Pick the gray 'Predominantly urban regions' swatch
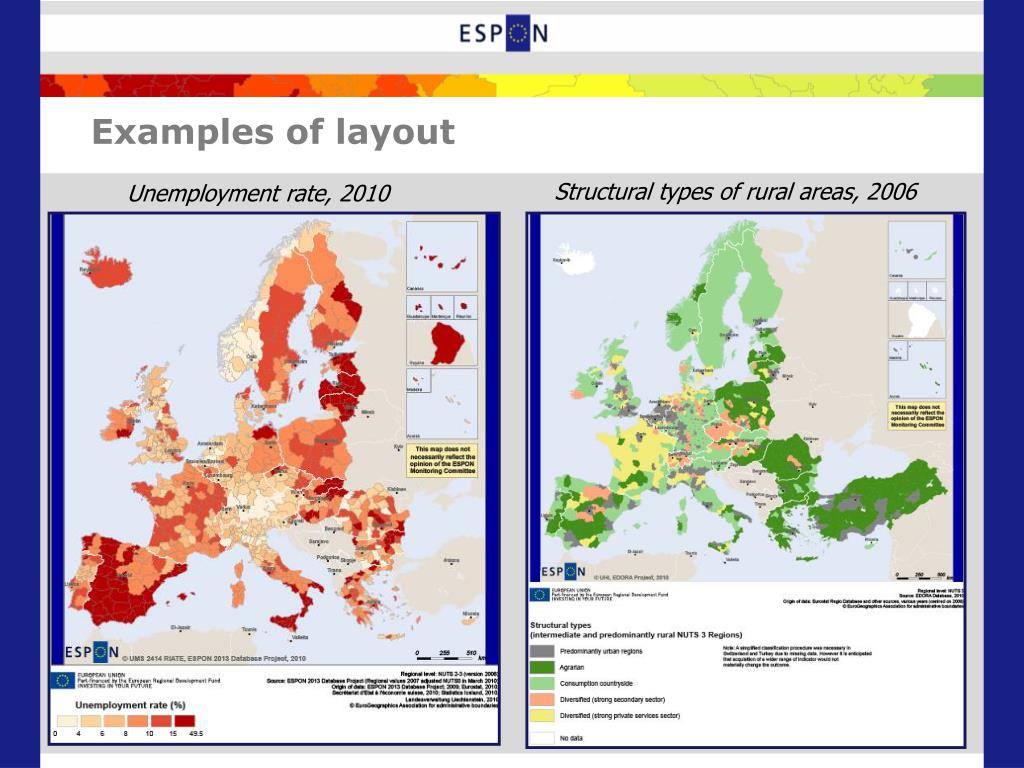This screenshot has height=768, width=1024. pos(542,651)
